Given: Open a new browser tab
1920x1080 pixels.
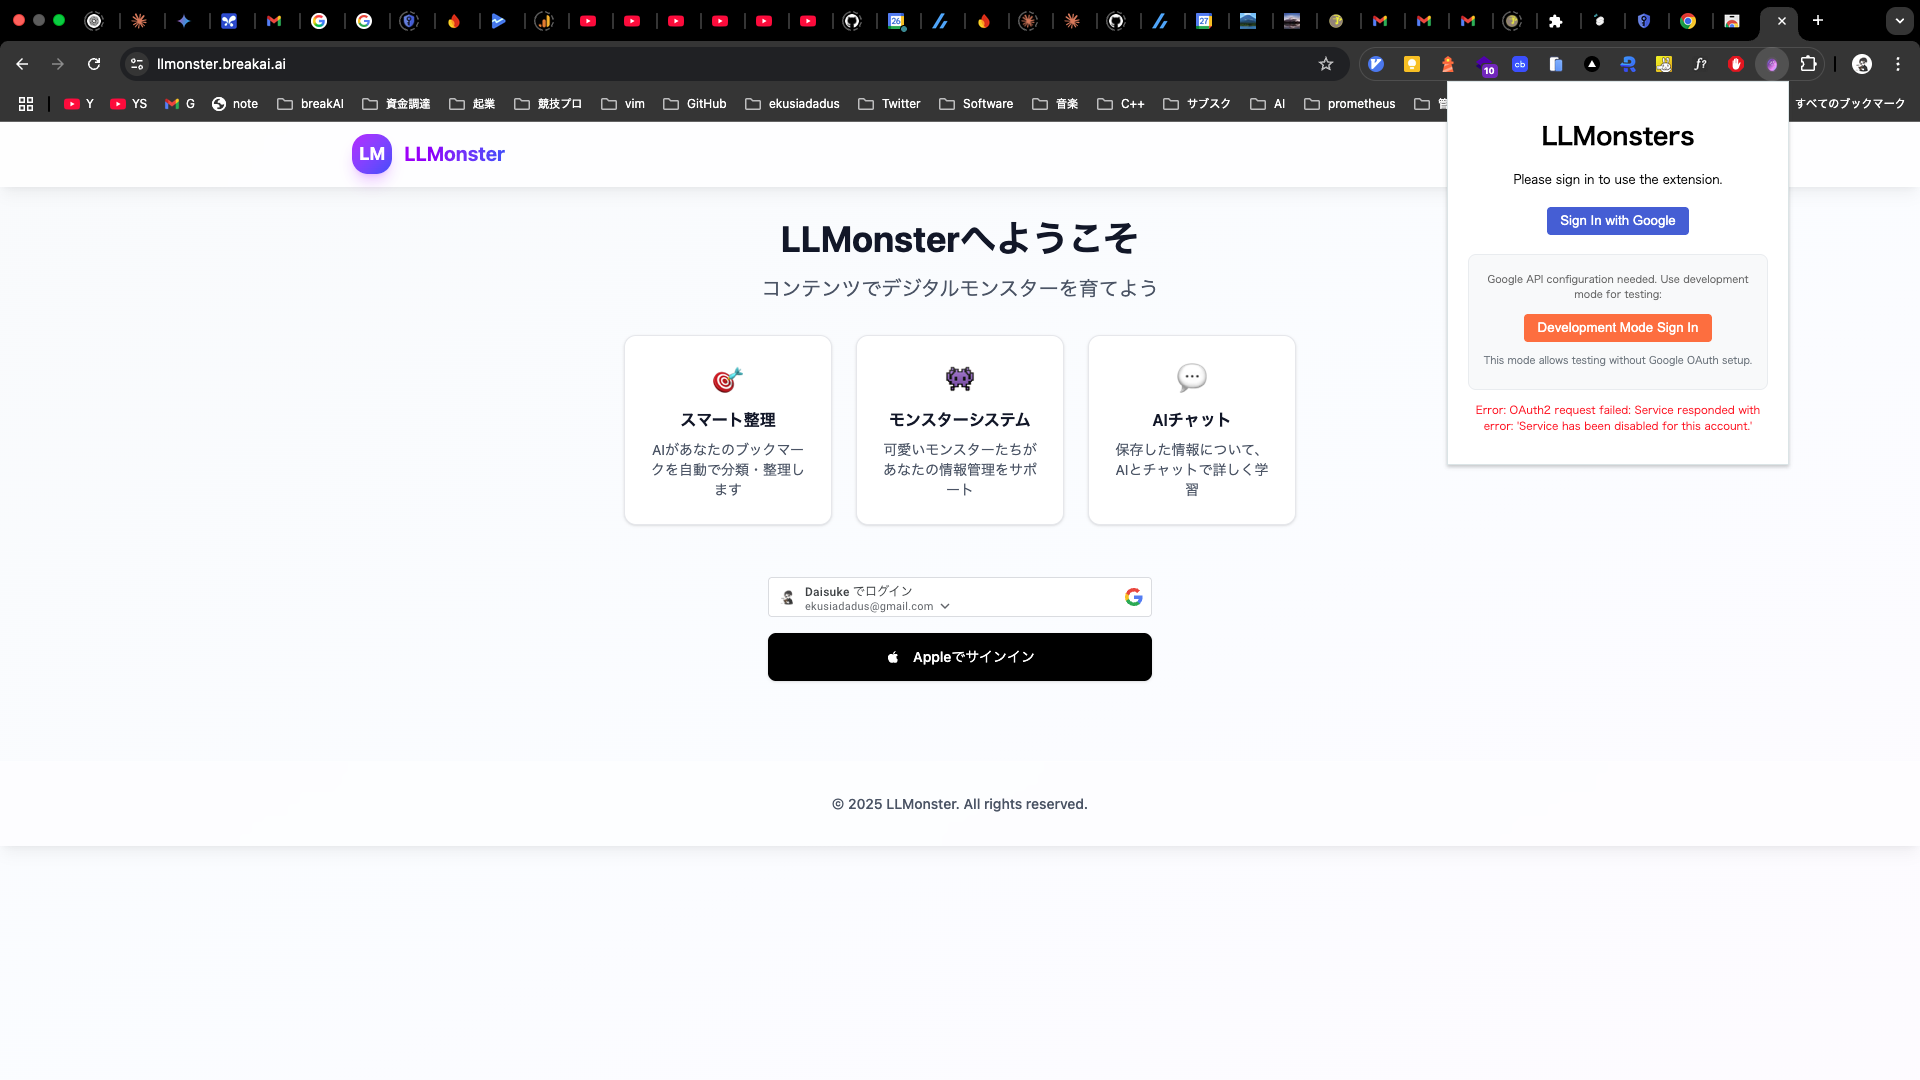Looking at the screenshot, I should [1818, 21].
